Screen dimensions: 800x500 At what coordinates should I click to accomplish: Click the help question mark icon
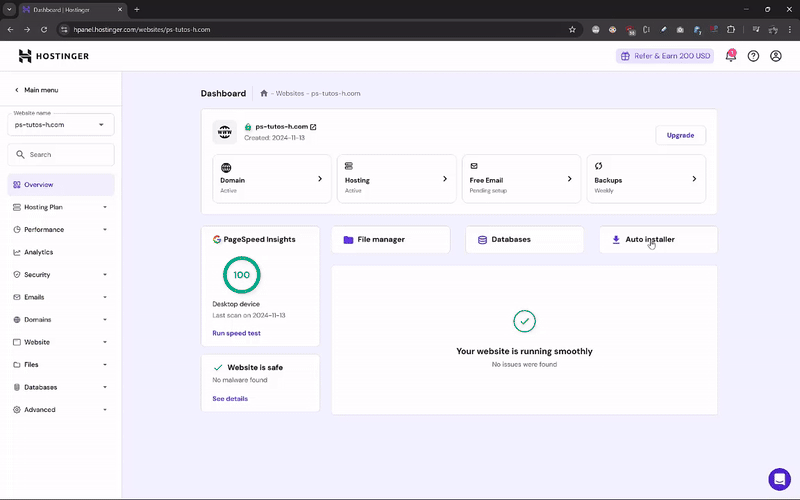[753, 56]
